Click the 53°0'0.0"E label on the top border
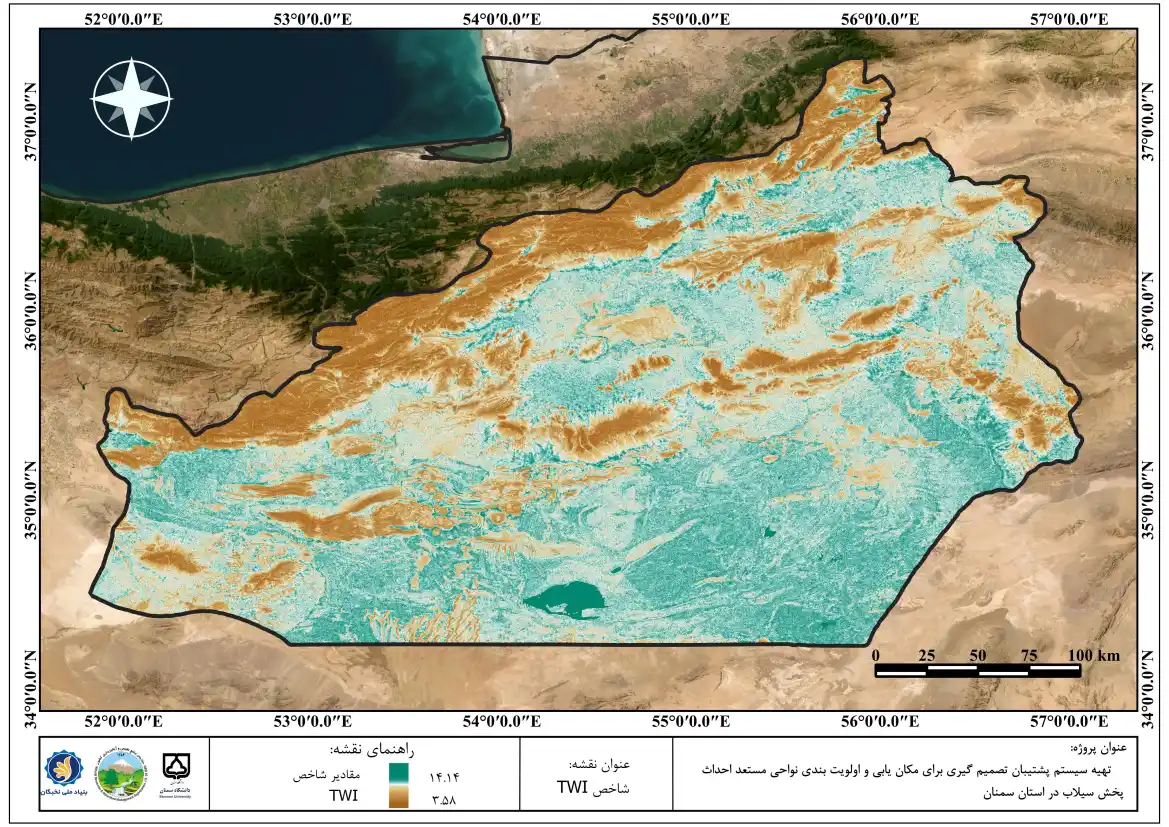This screenshot has height=827, width=1169. [x=312, y=19]
